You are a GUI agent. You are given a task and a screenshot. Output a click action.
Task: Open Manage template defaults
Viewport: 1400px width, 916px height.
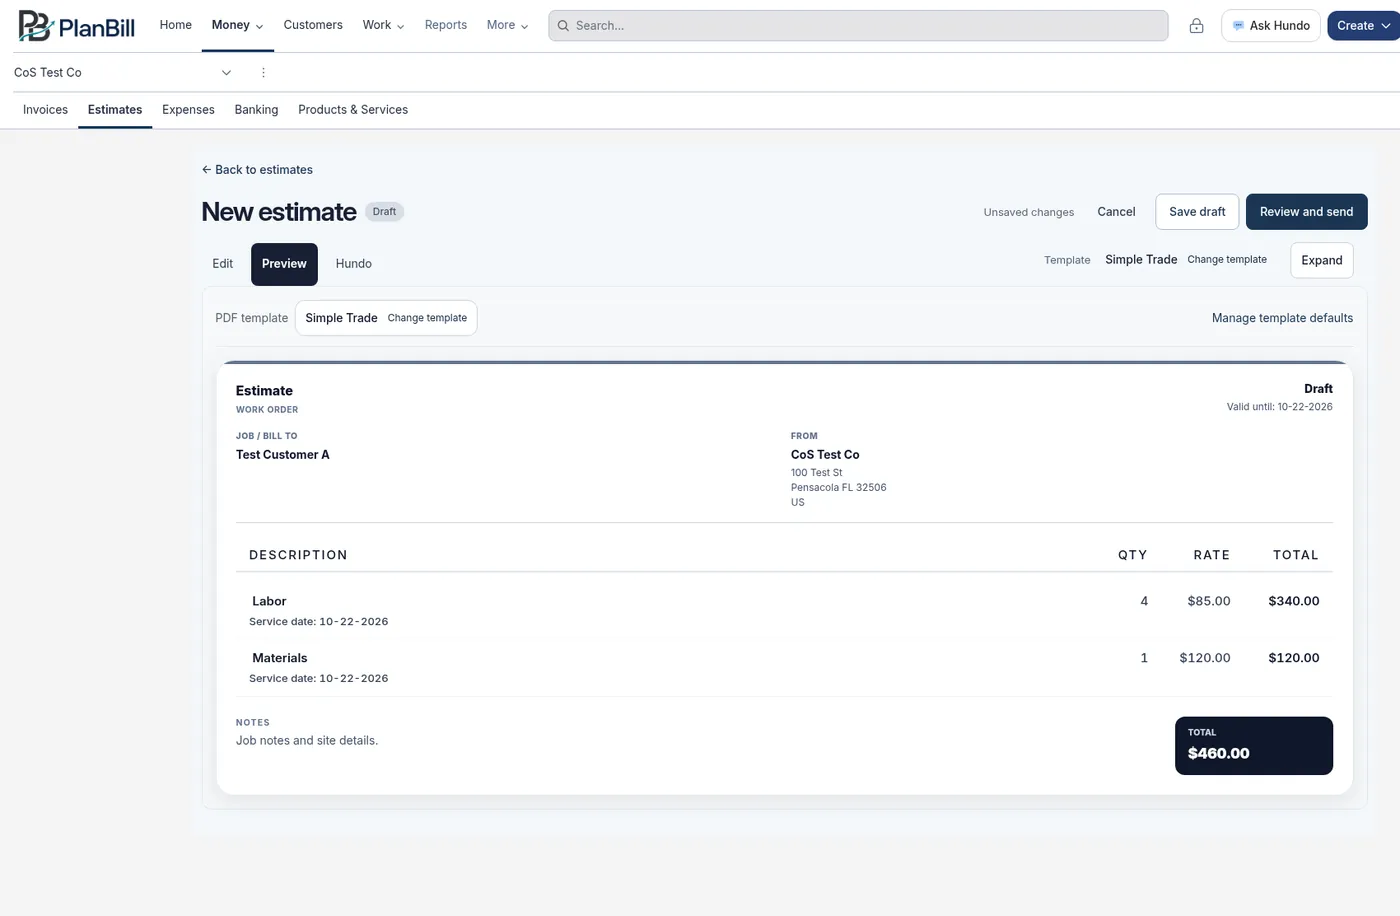point(1282,318)
